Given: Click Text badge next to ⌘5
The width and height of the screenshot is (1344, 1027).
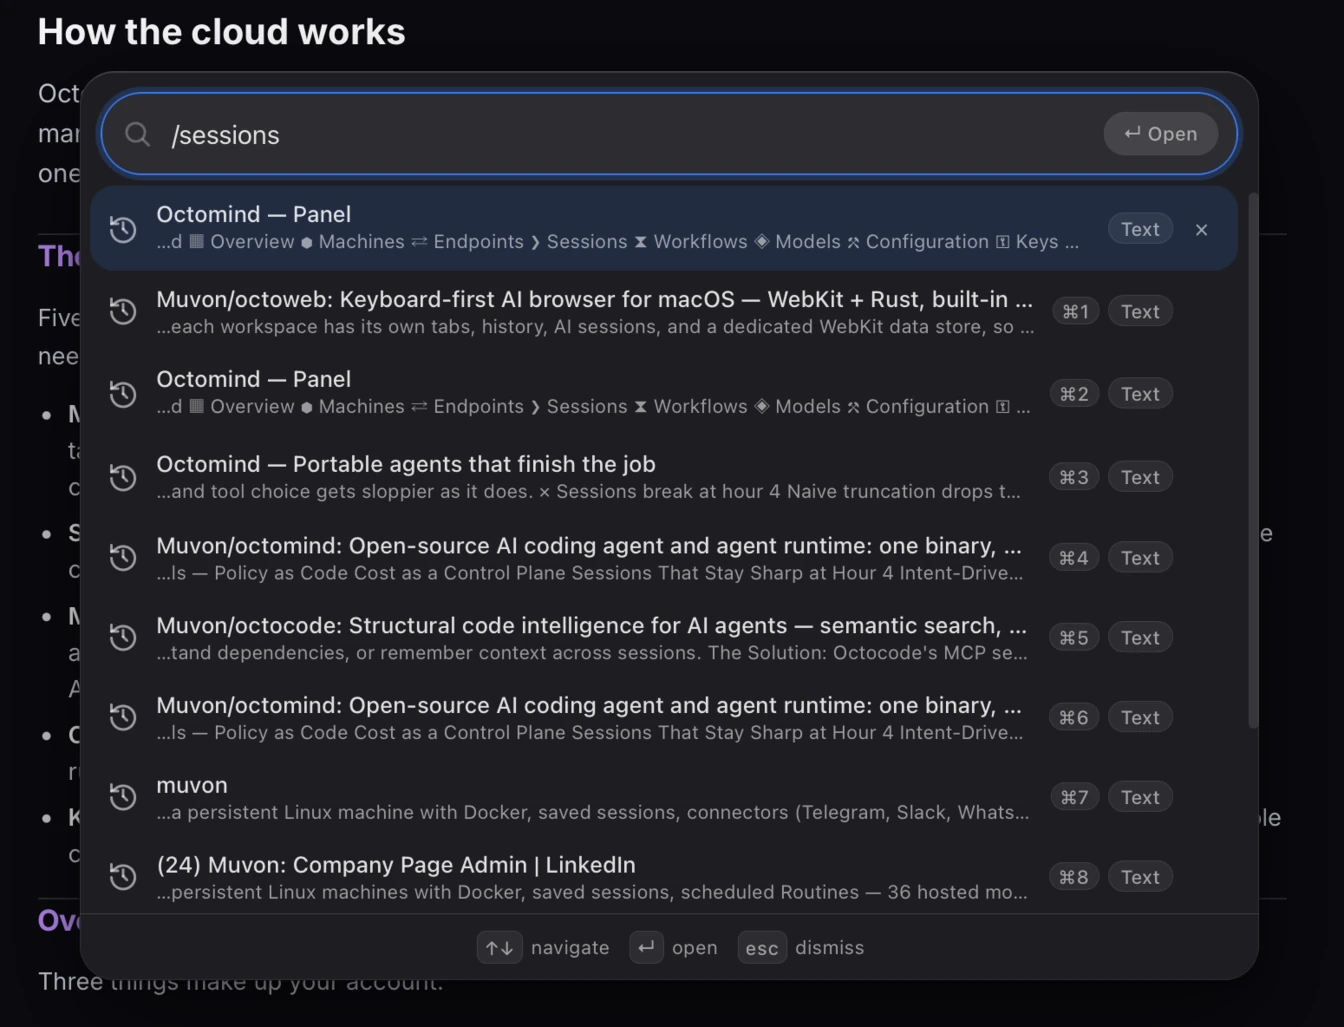Looking at the screenshot, I should 1140,637.
